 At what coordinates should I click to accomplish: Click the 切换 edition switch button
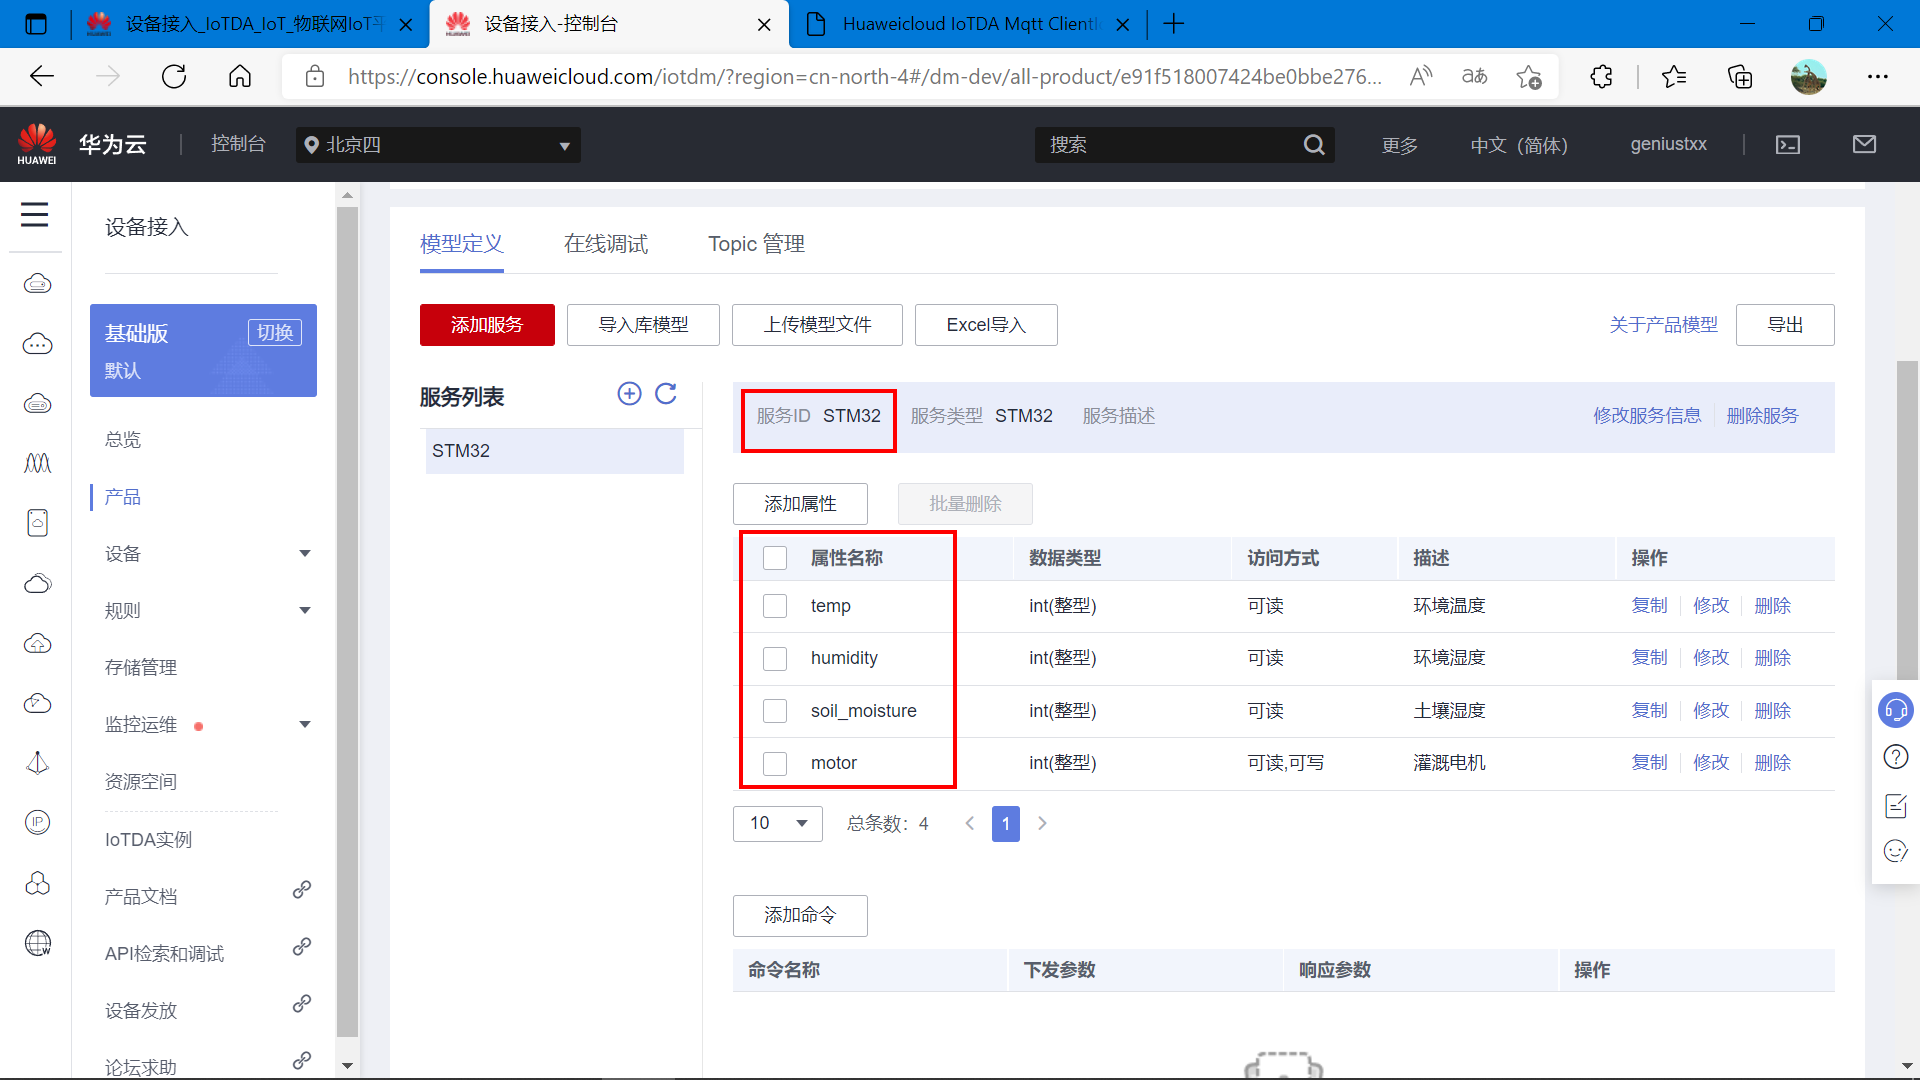point(275,333)
